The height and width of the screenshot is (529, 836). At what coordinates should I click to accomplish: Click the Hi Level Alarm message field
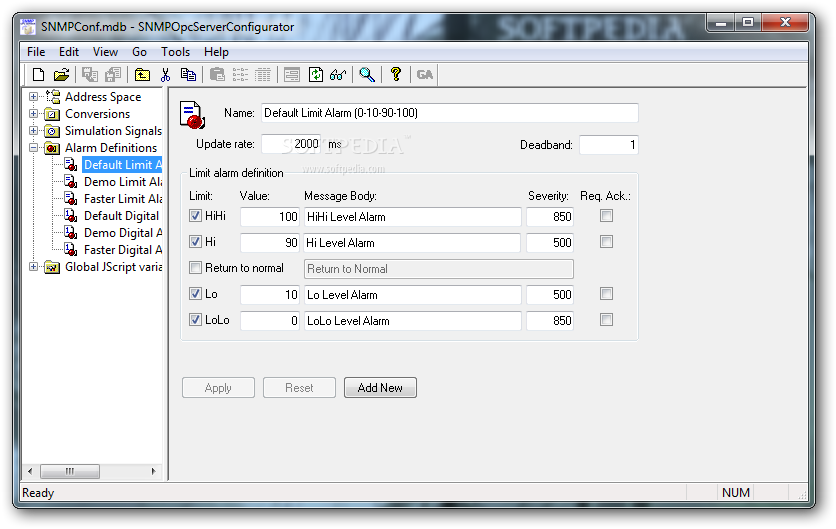(412, 243)
